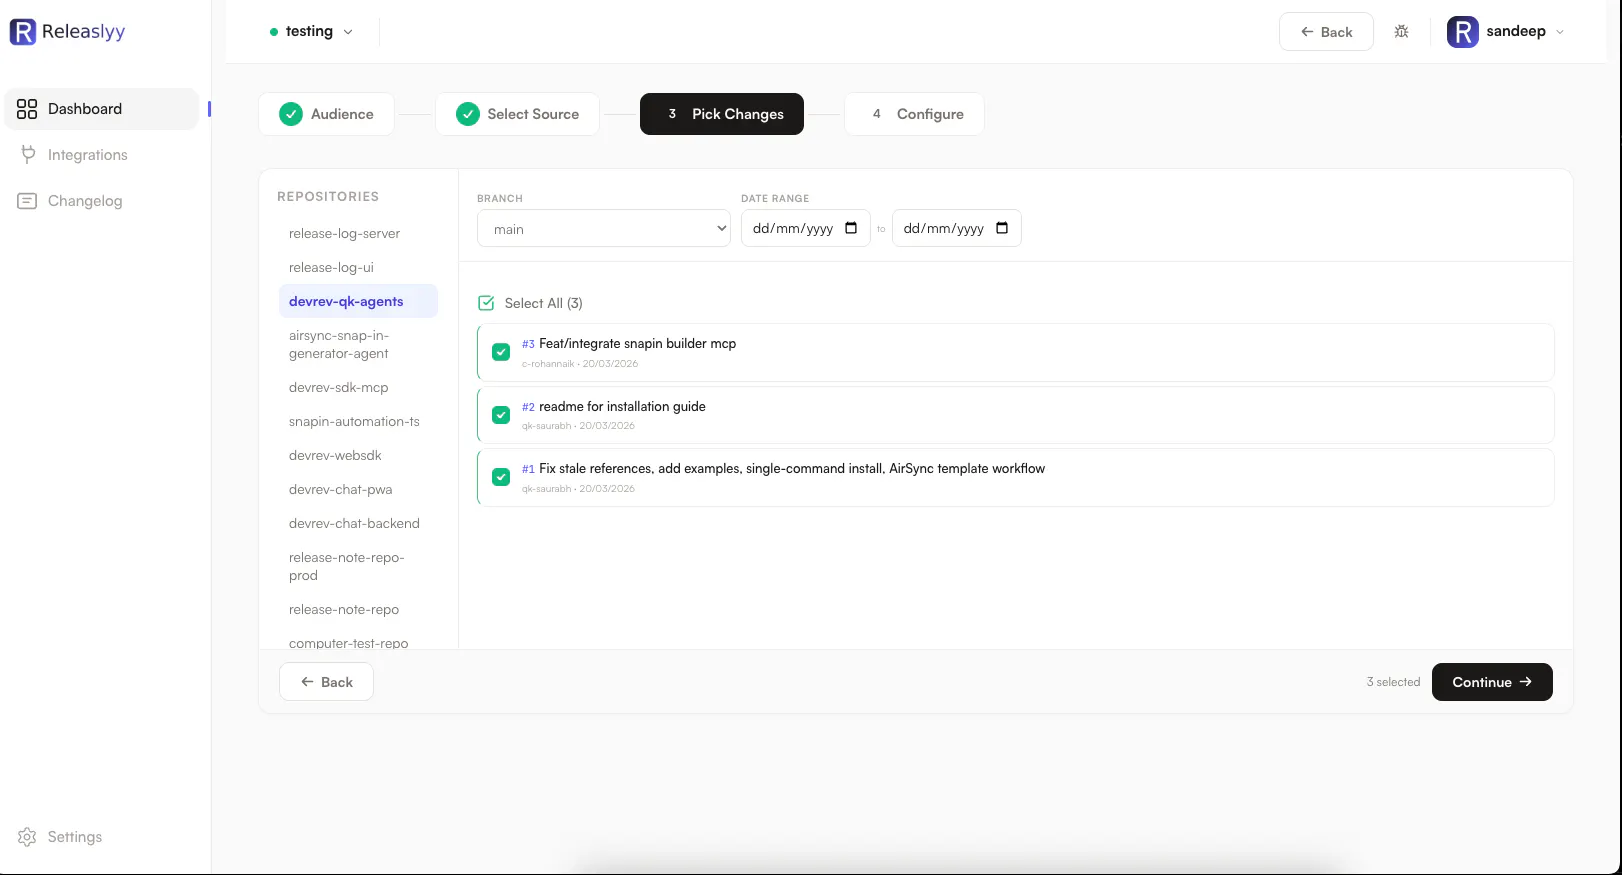1622x875 pixels.
Task: Click the Integrations plug icon
Action: [x=28, y=155]
